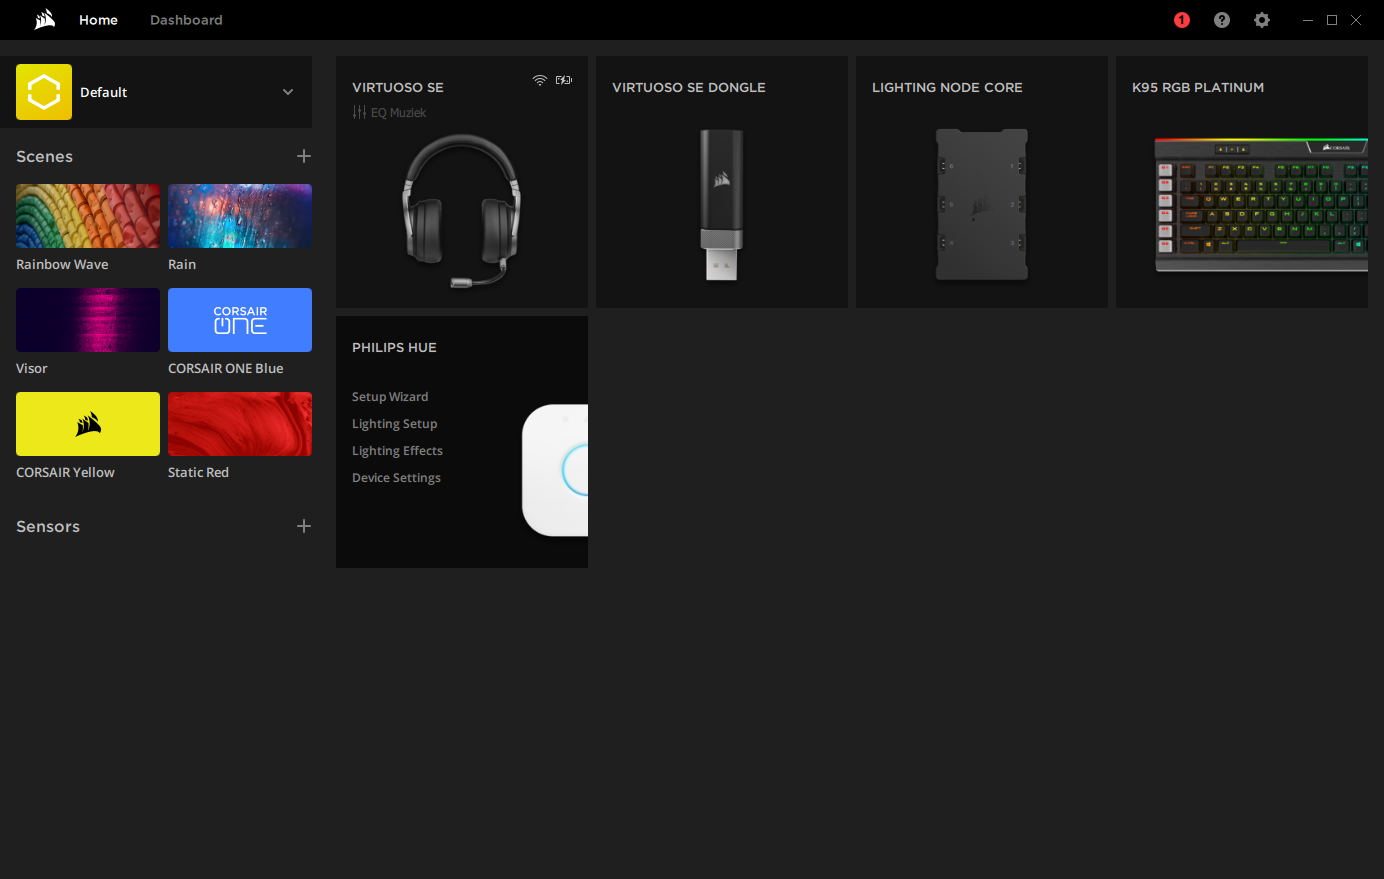Click the Sensors section heading
1384x879 pixels.
coord(48,526)
